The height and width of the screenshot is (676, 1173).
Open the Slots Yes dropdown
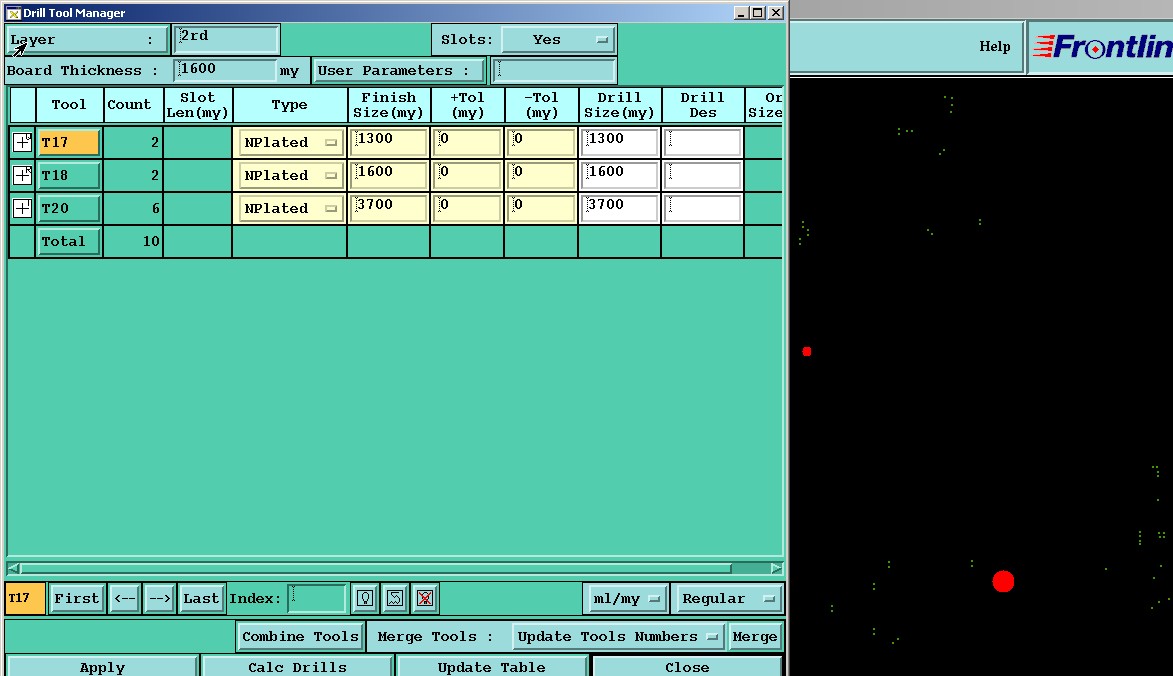pos(558,40)
